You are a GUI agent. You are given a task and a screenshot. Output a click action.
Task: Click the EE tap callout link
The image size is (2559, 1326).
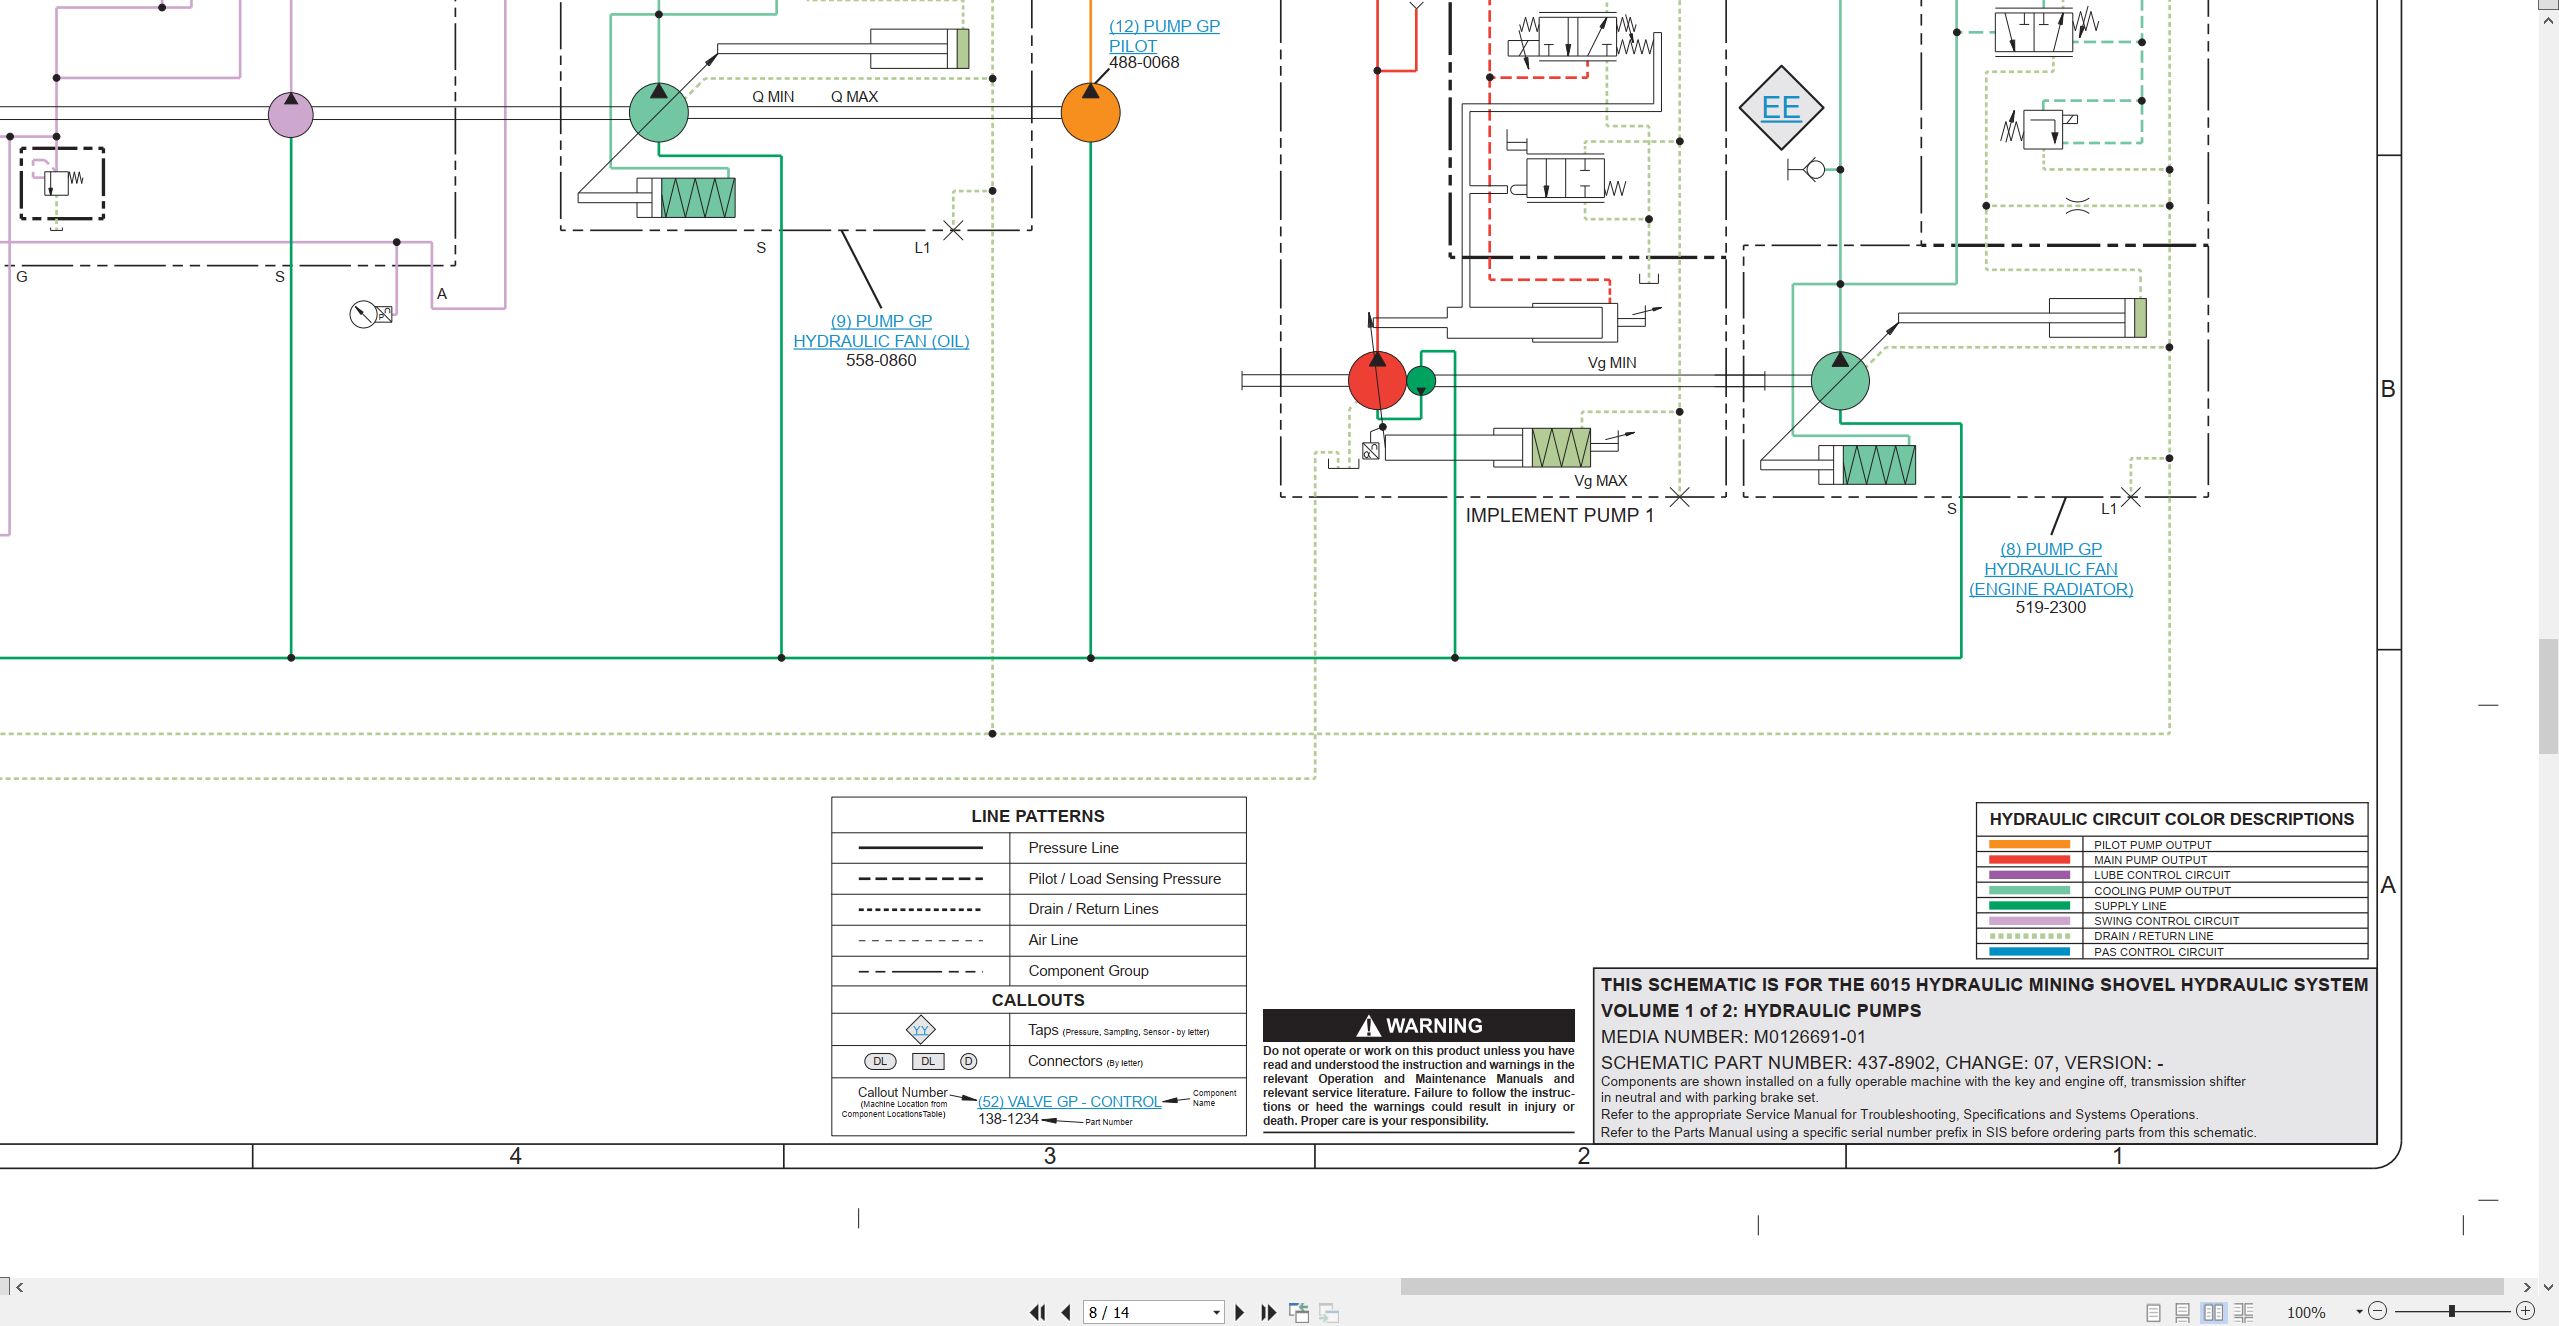(x=1781, y=107)
